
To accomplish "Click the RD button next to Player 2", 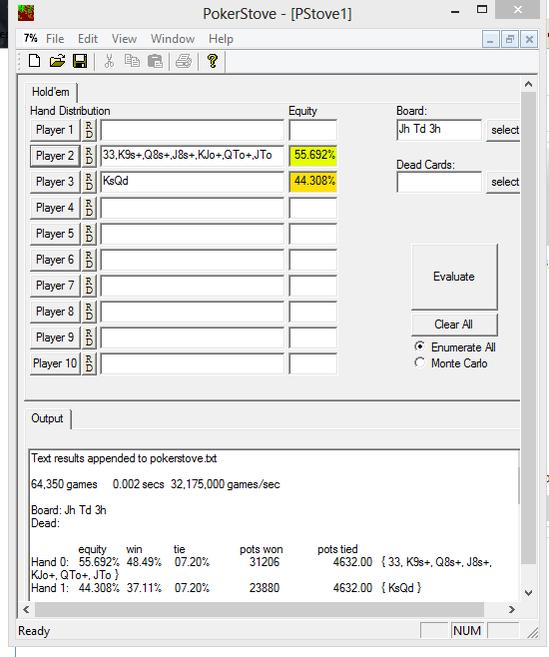I will 89,156.
